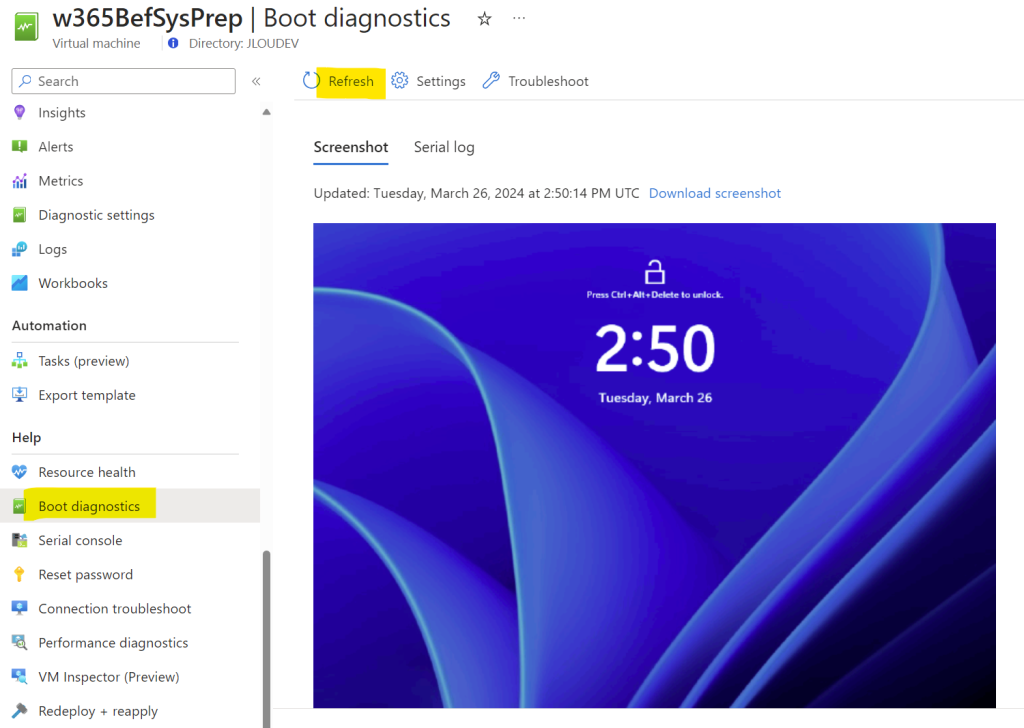Click the 'Virtual machine' subtitle text

pyautogui.click(x=96, y=43)
